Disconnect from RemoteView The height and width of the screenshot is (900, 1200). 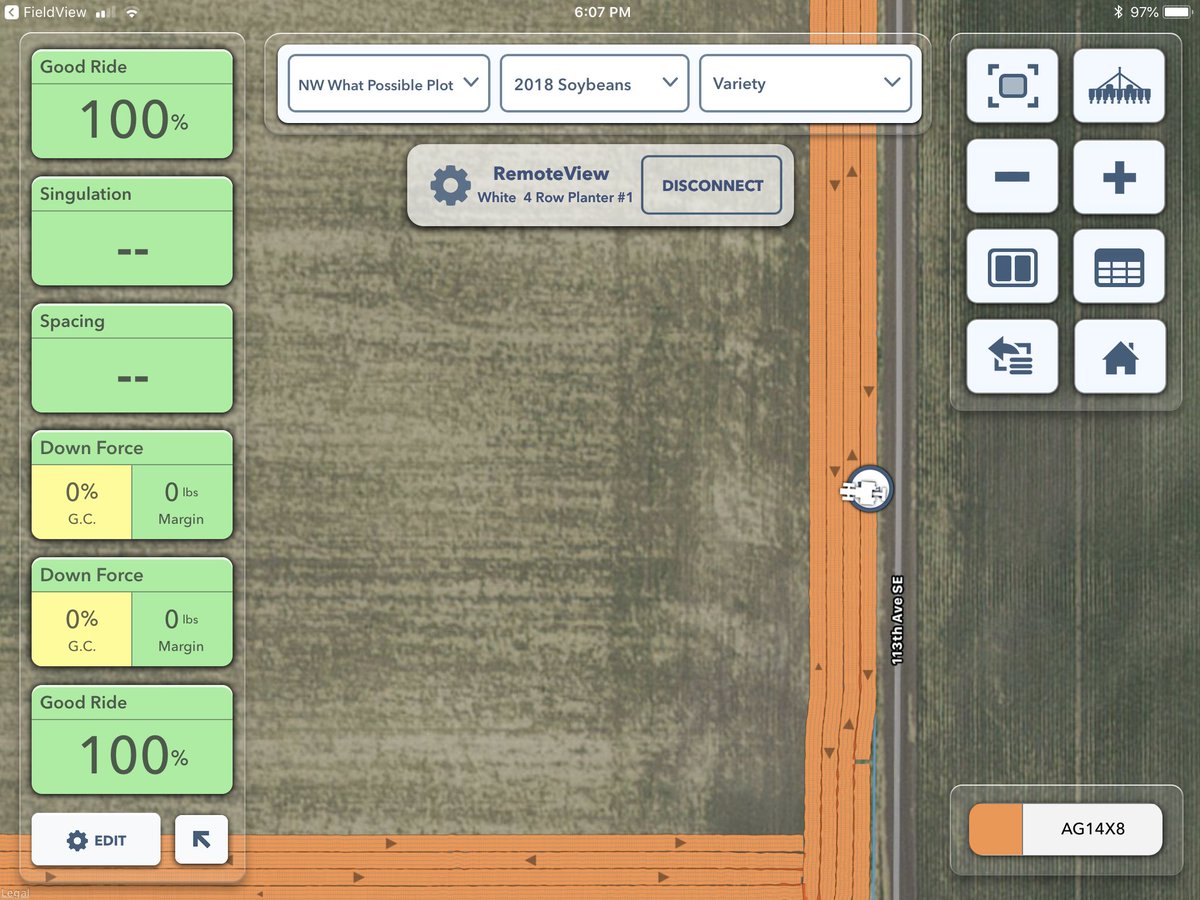tap(712, 185)
